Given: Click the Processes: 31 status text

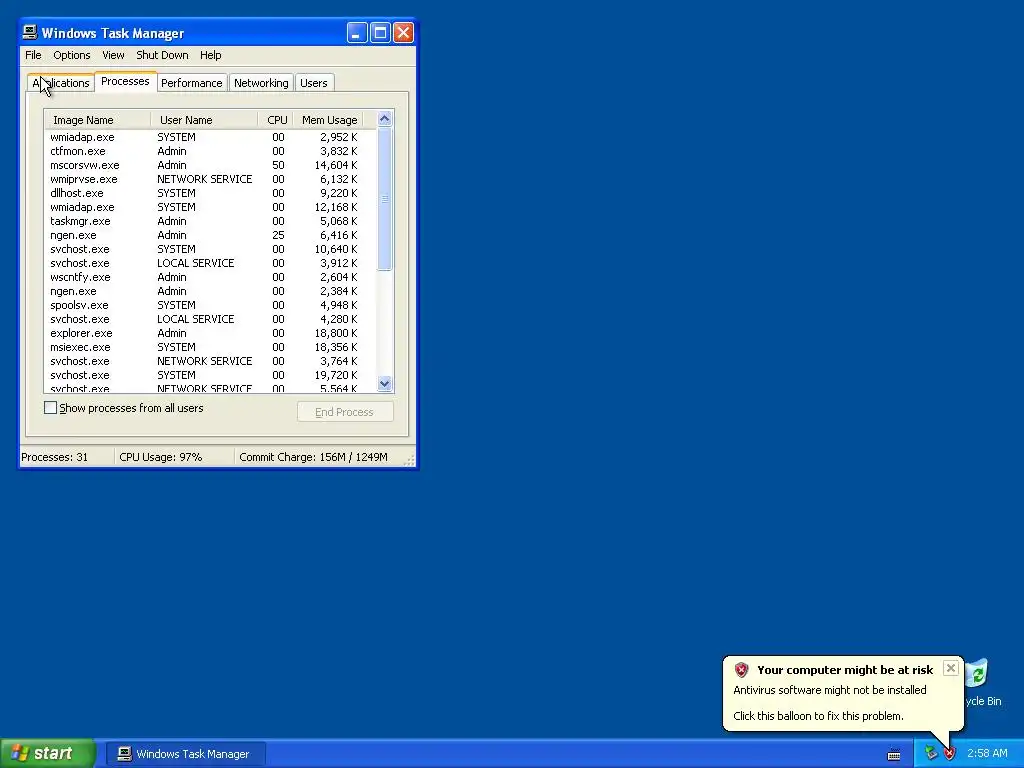Looking at the screenshot, I should (55, 457).
